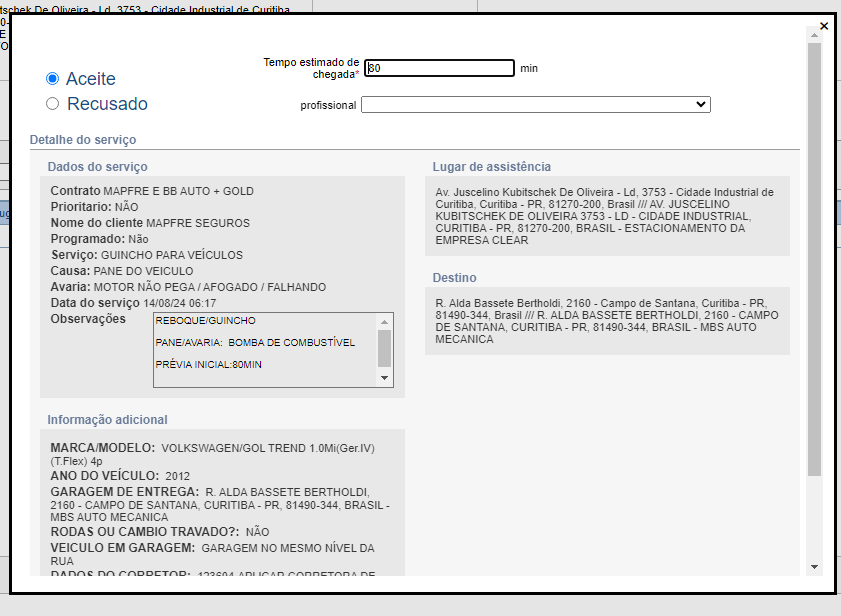
Task: Click Causa: PANE DO VEICULO
Action: tap(122, 271)
